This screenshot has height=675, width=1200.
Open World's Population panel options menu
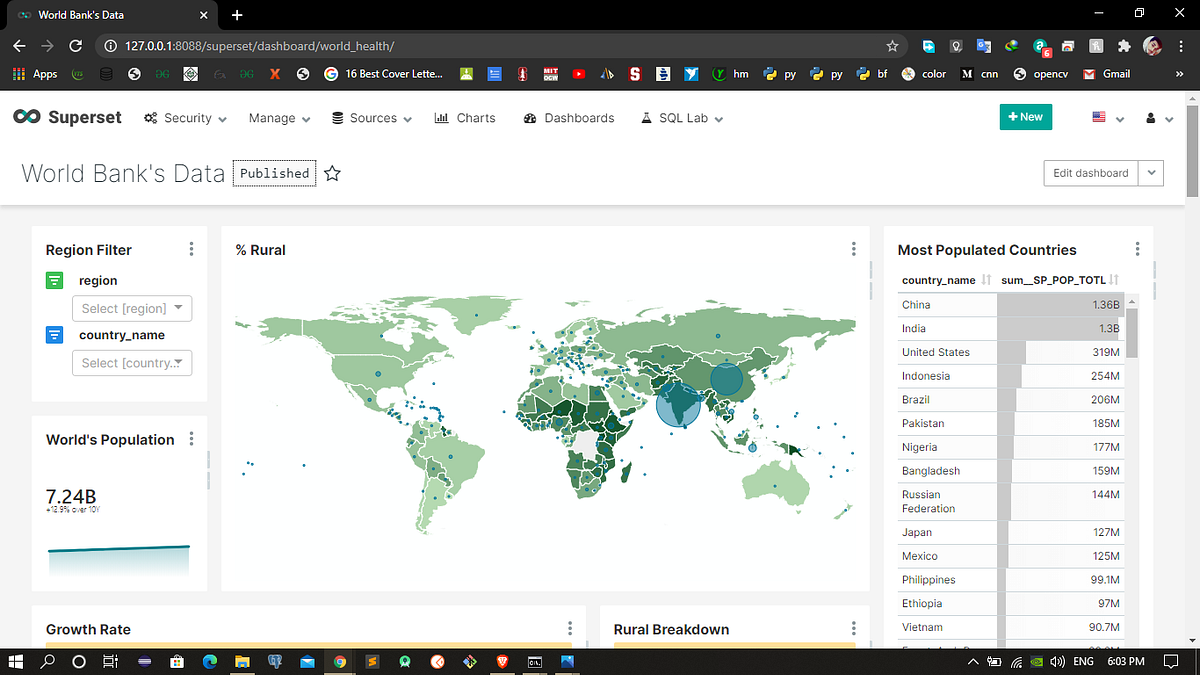coord(191,439)
